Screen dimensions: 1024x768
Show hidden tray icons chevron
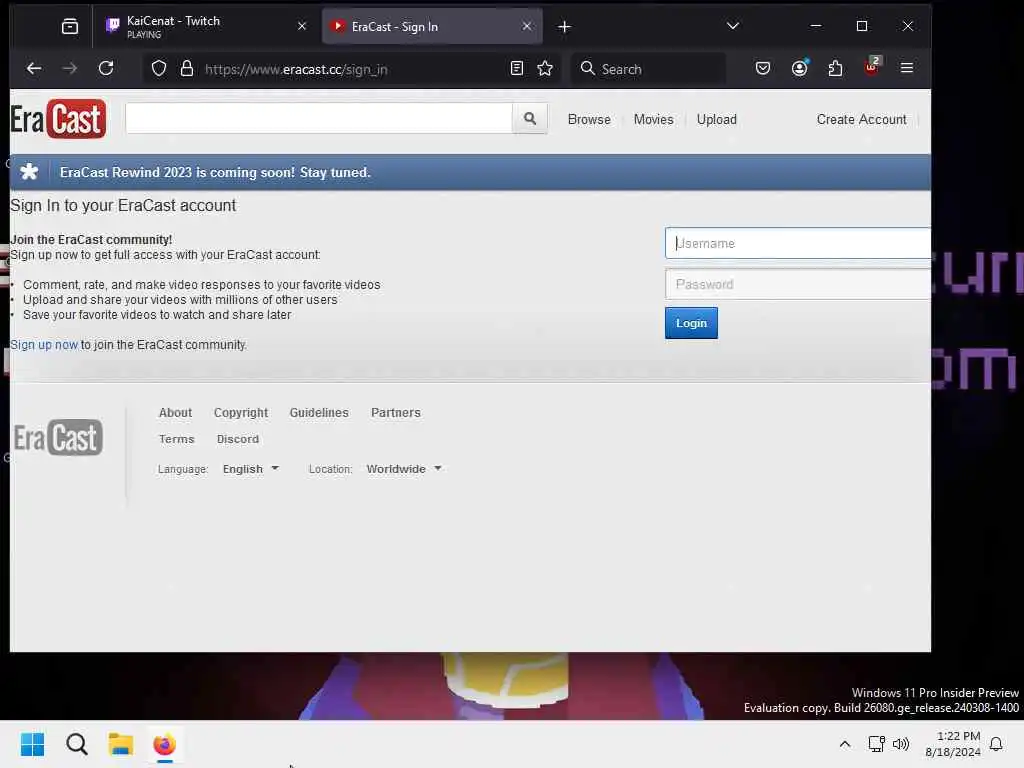pyautogui.click(x=844, y=744)
